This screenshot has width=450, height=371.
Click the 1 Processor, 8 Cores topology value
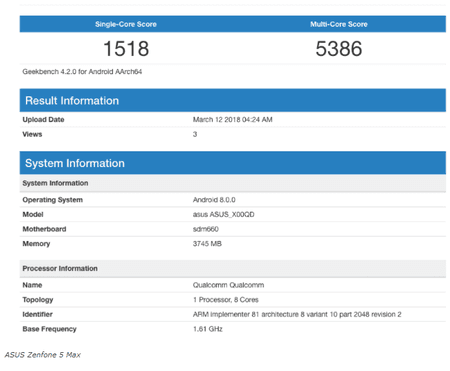point(226,300)
